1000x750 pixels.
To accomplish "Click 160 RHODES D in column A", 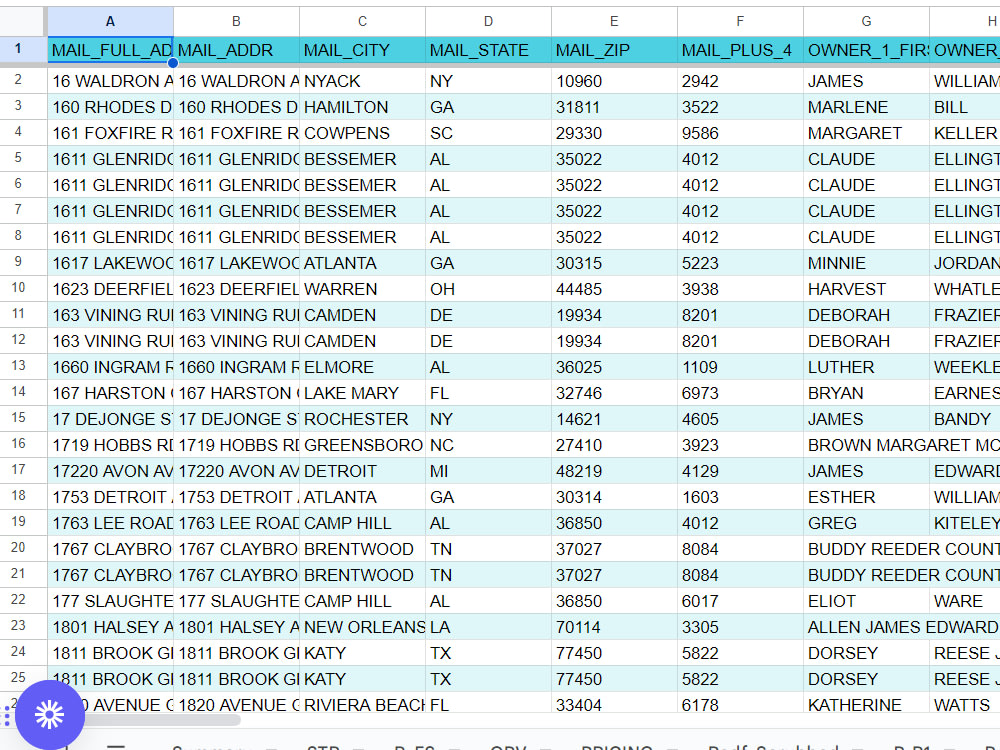I will click(110, 107).
